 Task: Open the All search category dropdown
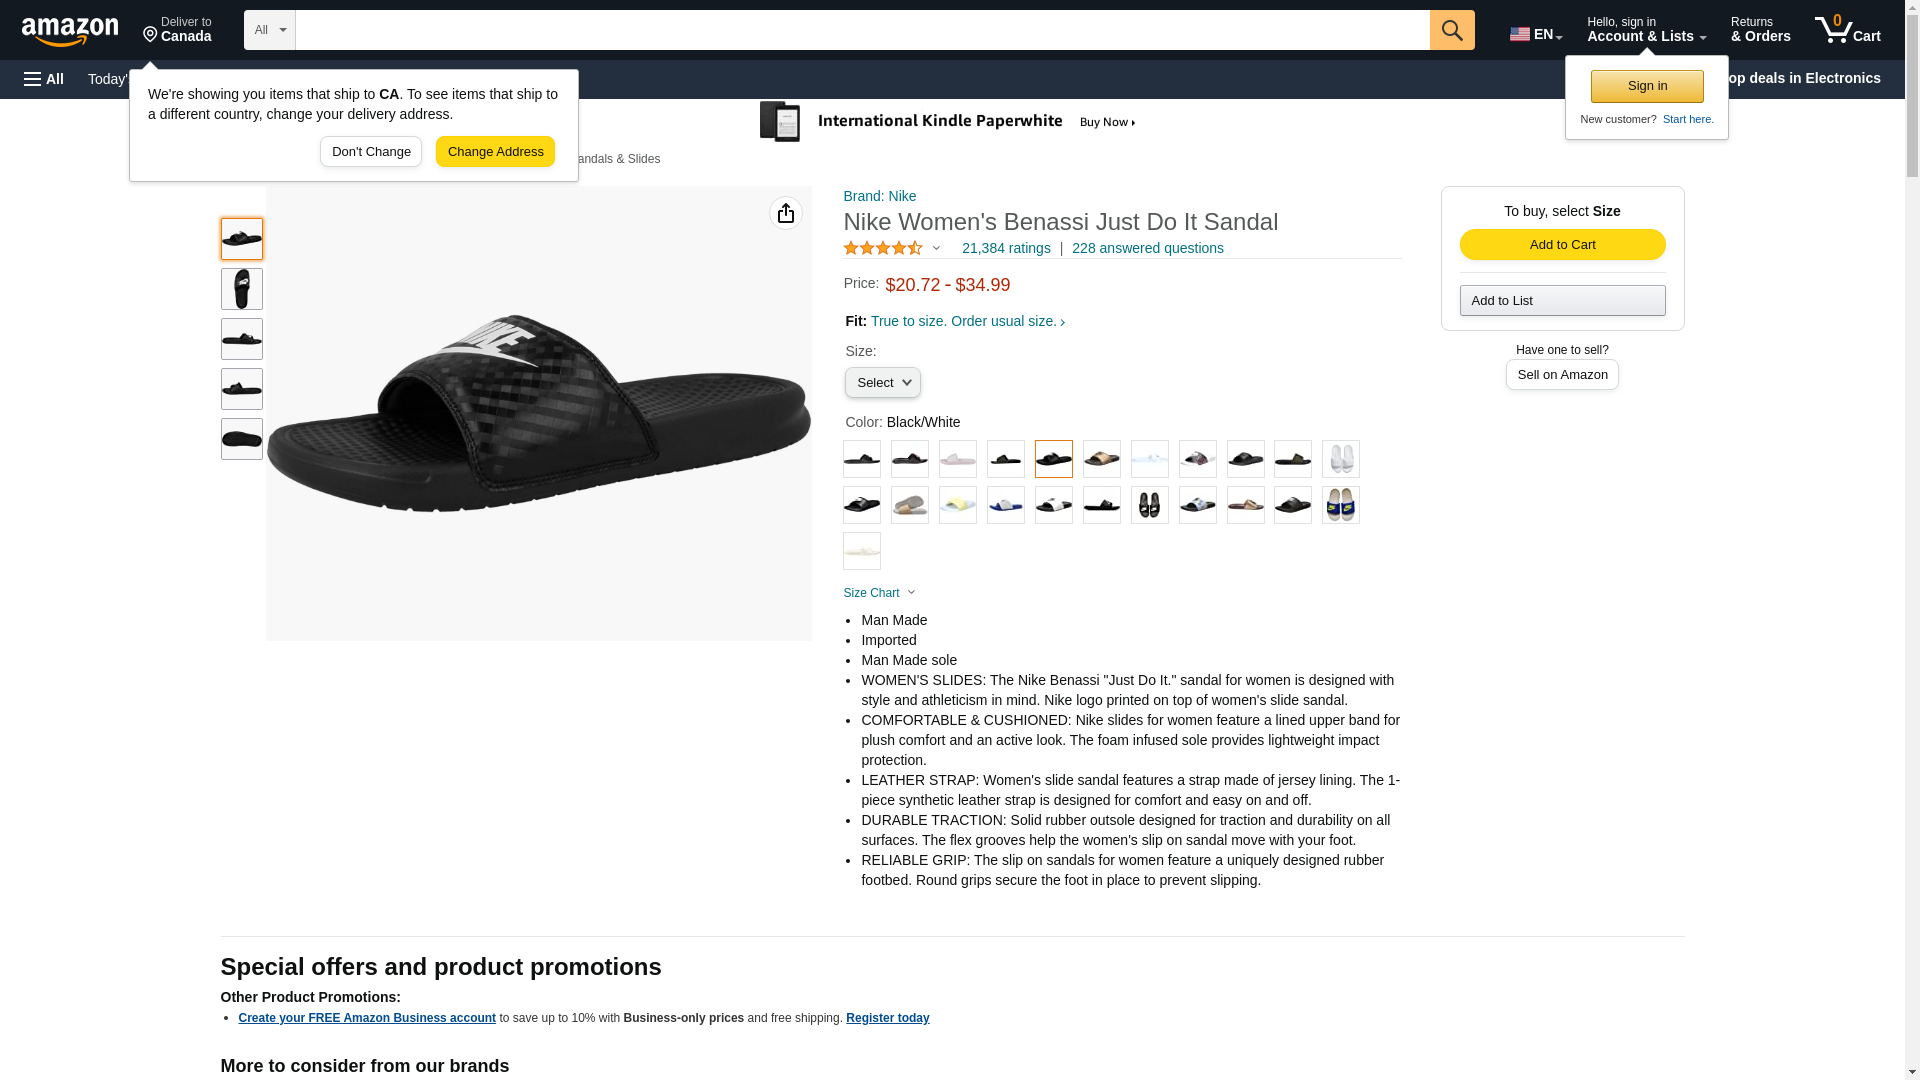click(269, 30)
